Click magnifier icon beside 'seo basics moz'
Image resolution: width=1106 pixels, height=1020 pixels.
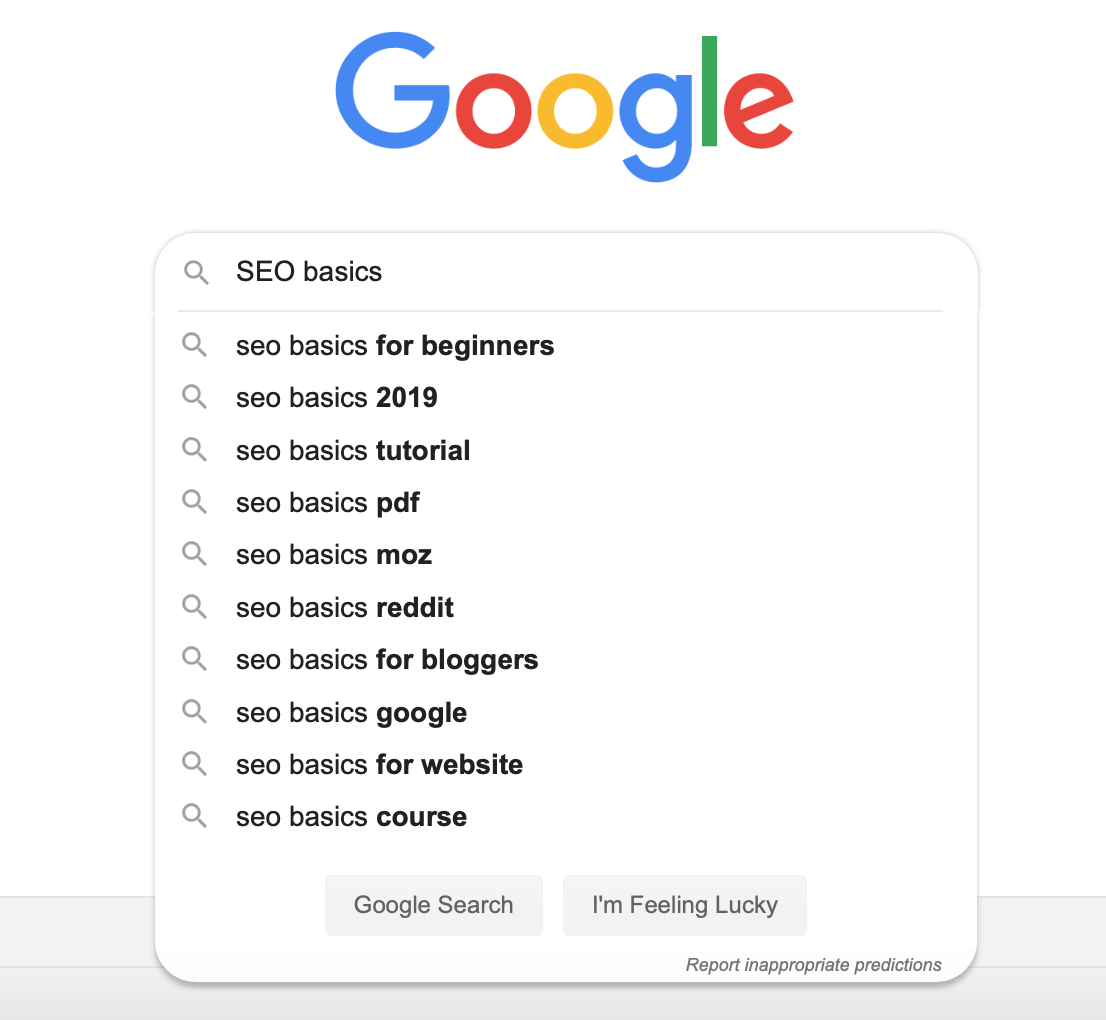pyautogui.click(x=194, y=554)
